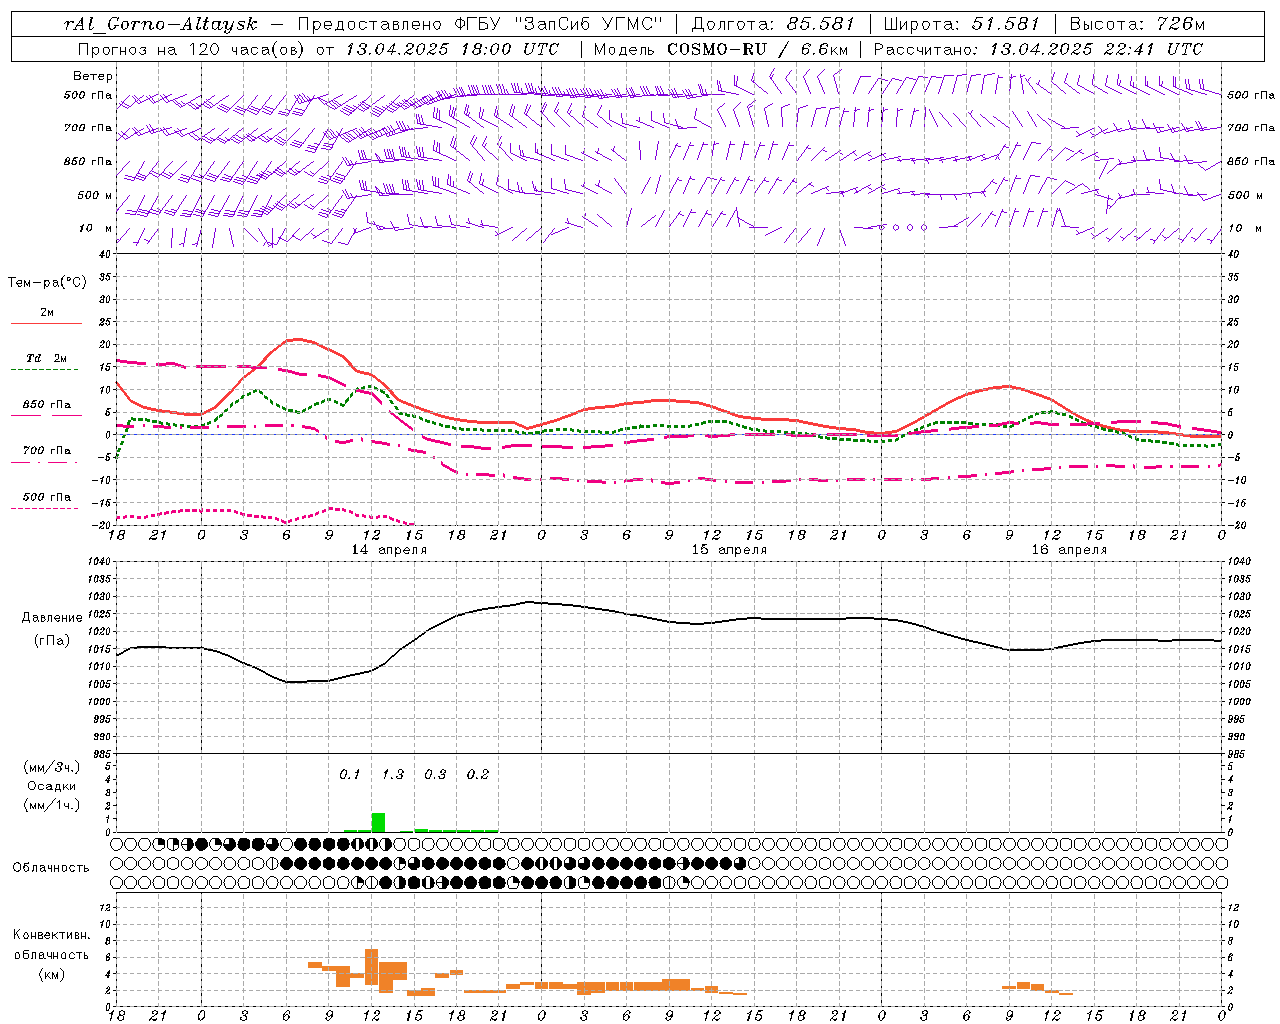Click the 'Облачность' cloudiness label
The width and height of the screenshot is (1280, 1024).
(x=51, y=868)
